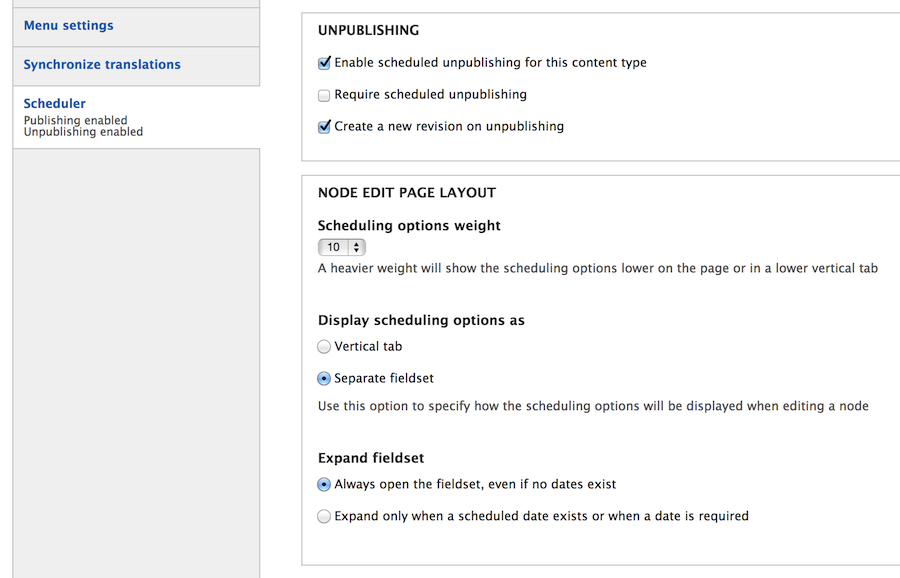Click the weight selector stepper arrows

coord(356,247)
